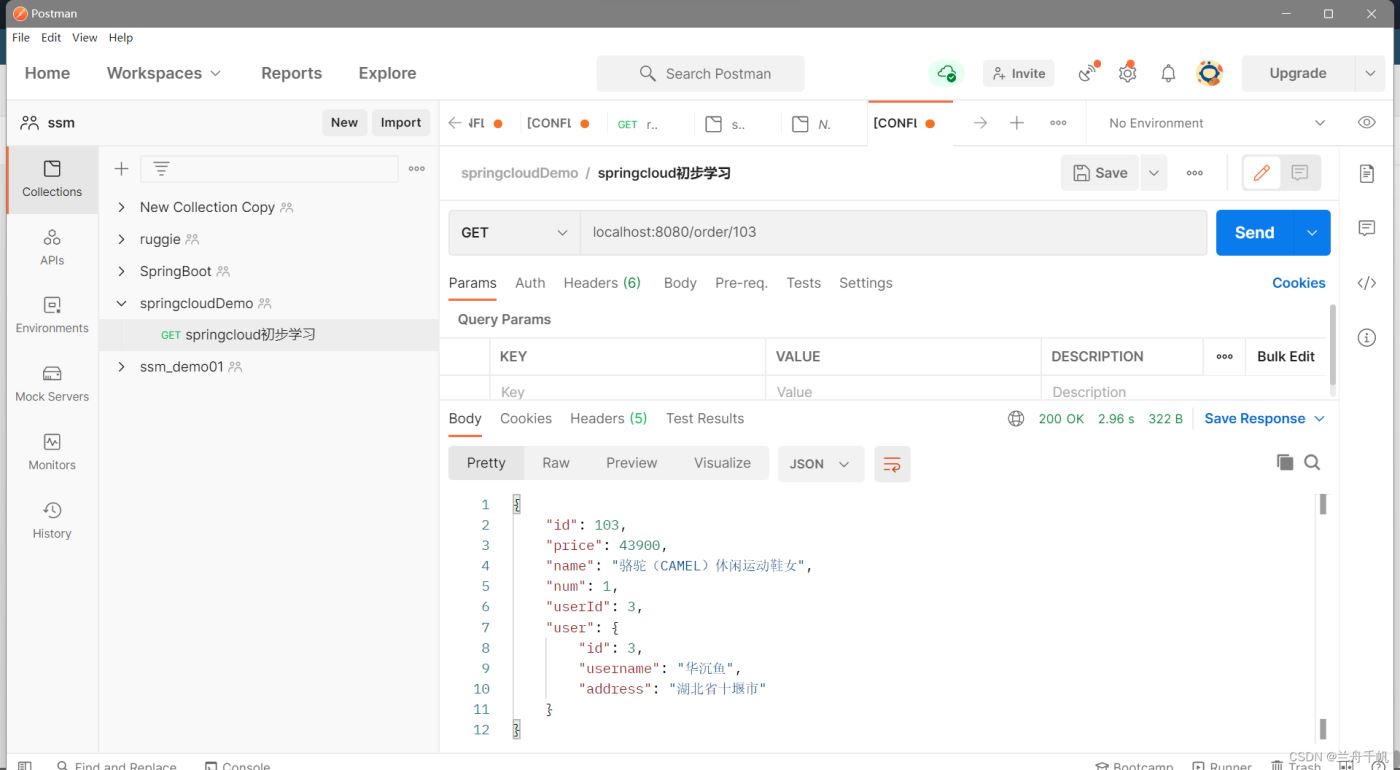Open the Upgrade dropdown arrow

click(1370, 73)
